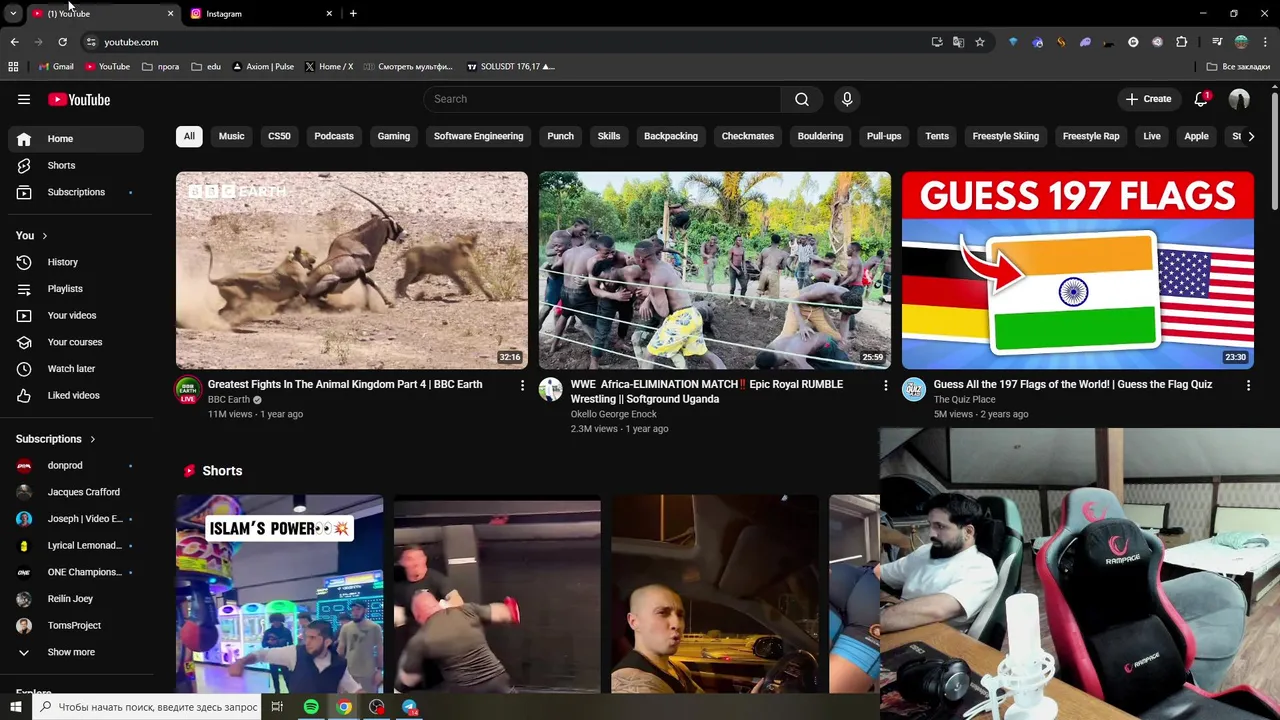Screen dimensions: 1280x720
Task: Open the Guess 197 Flags video thumbnail
Action: tap(1078, 270)
